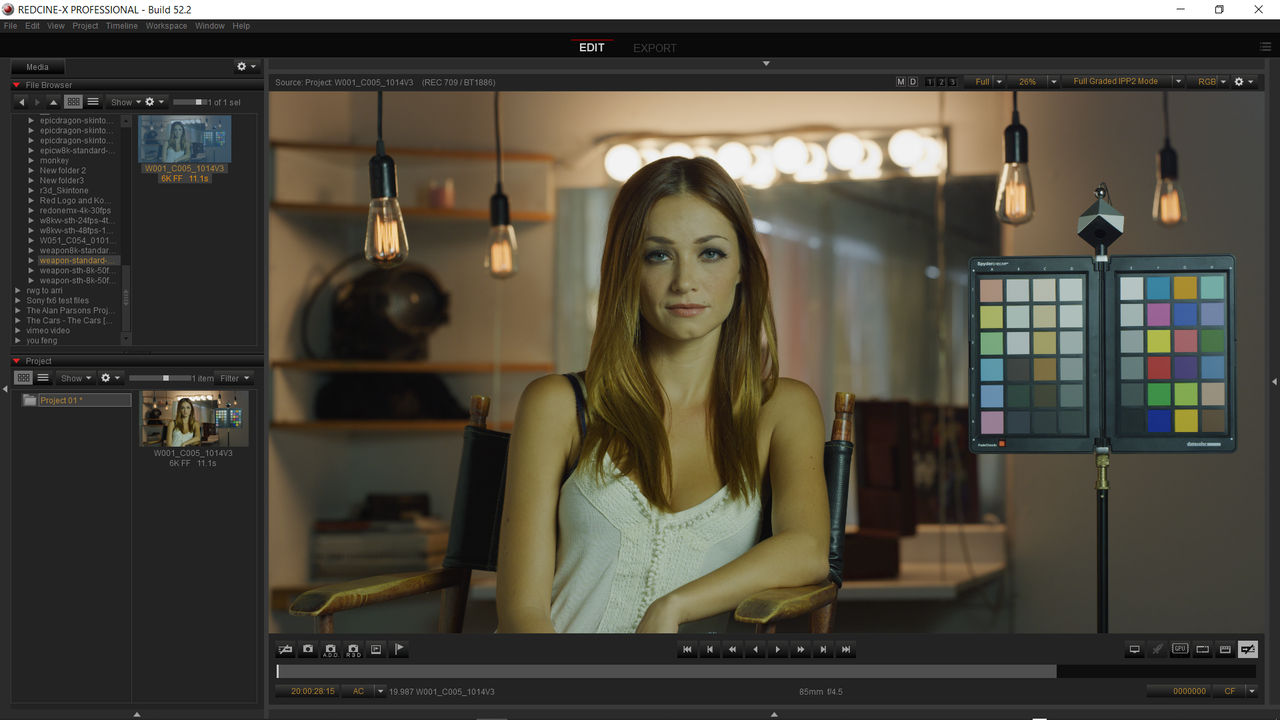Screen dimensions: 1280x720
Task: Collapse the File Browser section
Action: pos(16,85)
